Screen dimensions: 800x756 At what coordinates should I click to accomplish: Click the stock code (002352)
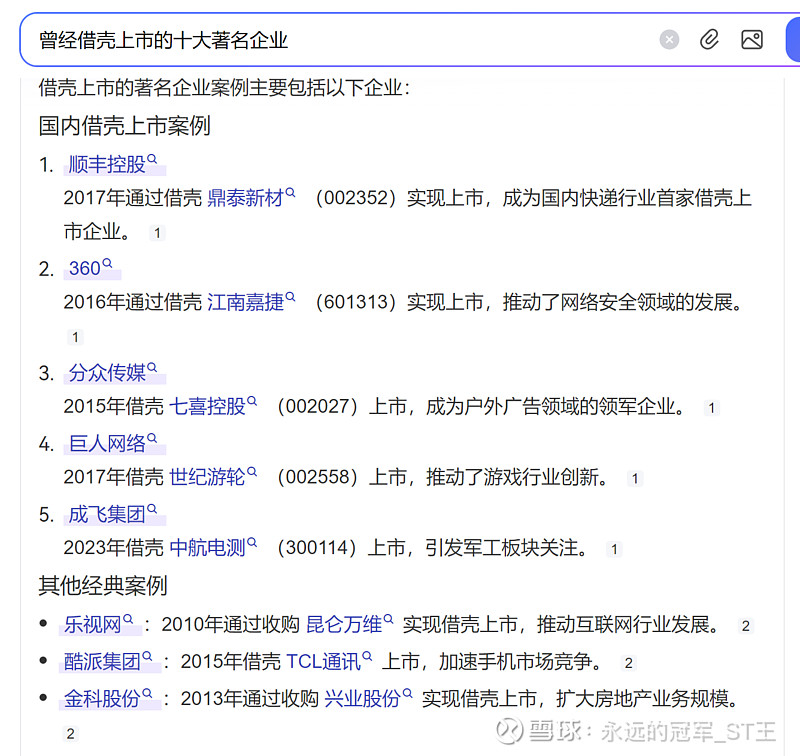pyautogui.click(x=356, y=198)
